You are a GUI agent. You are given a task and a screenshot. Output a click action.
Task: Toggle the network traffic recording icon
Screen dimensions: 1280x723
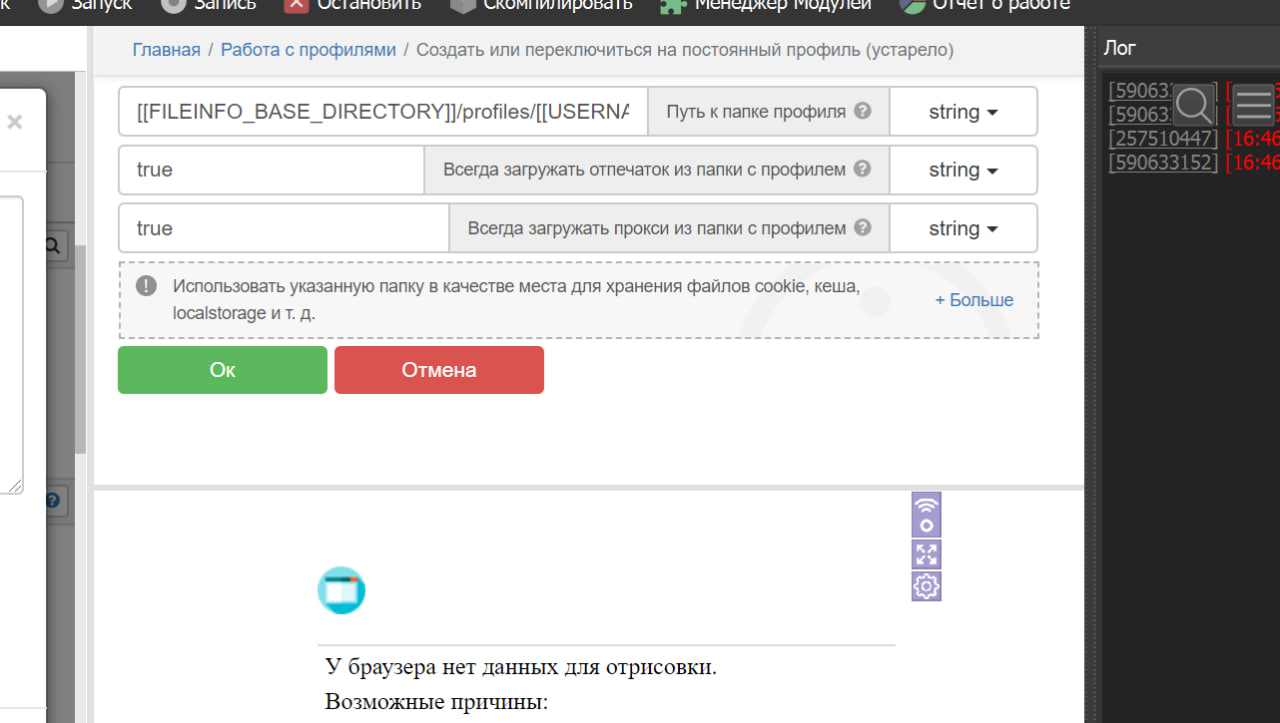pos(926,514)
